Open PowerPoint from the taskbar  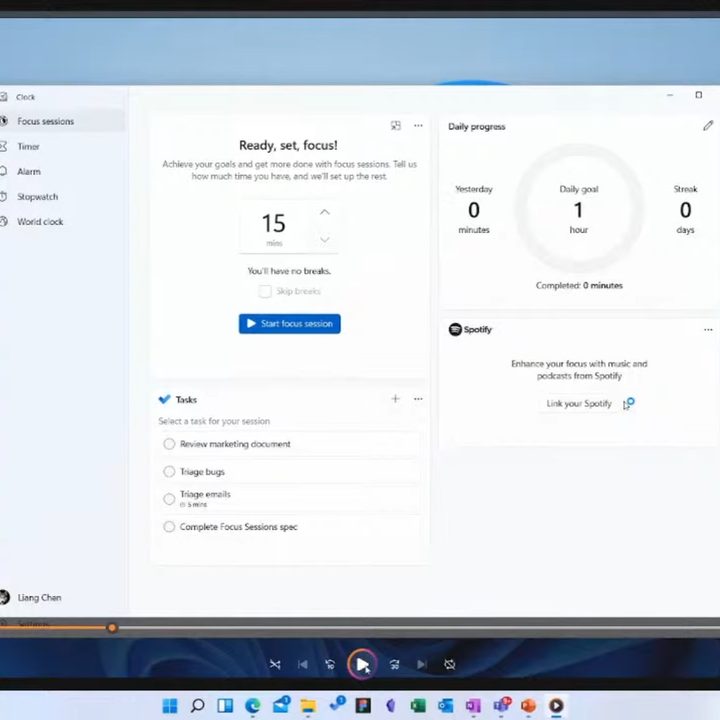coord(529,705)
